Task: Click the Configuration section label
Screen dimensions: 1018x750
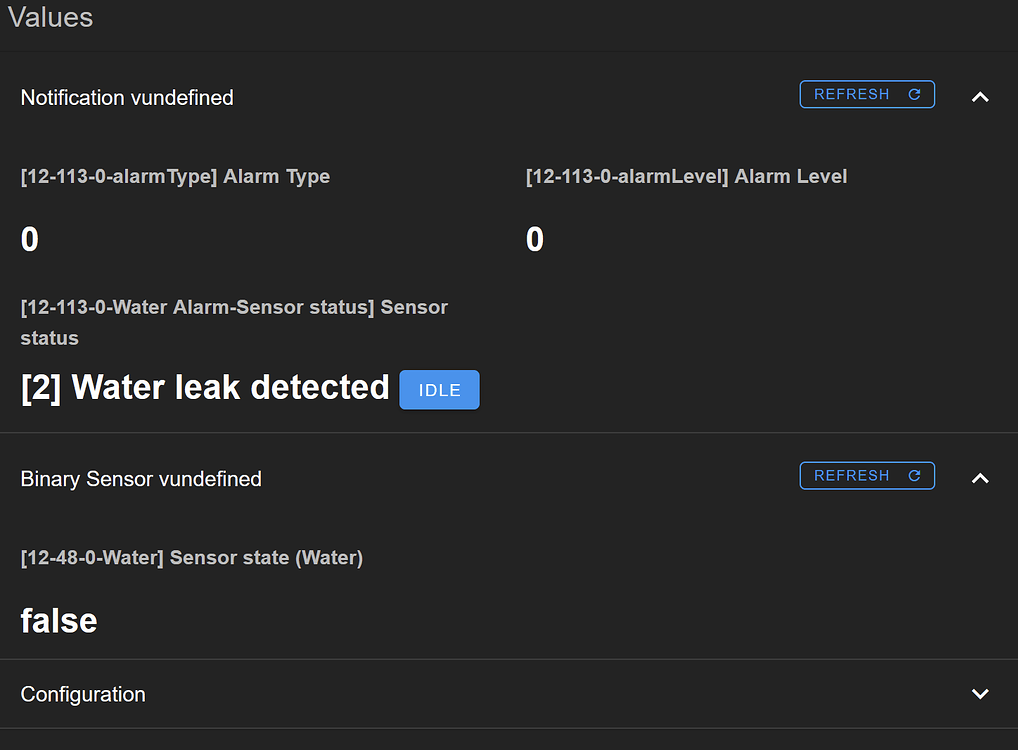Action: 83,693
